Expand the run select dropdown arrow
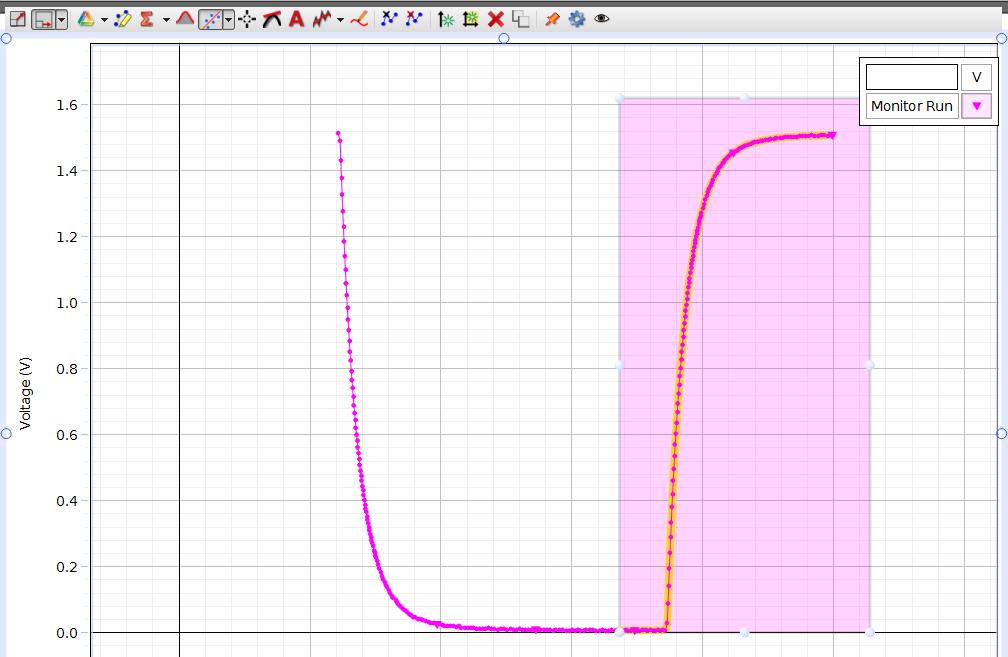 [x=104, y=20]
